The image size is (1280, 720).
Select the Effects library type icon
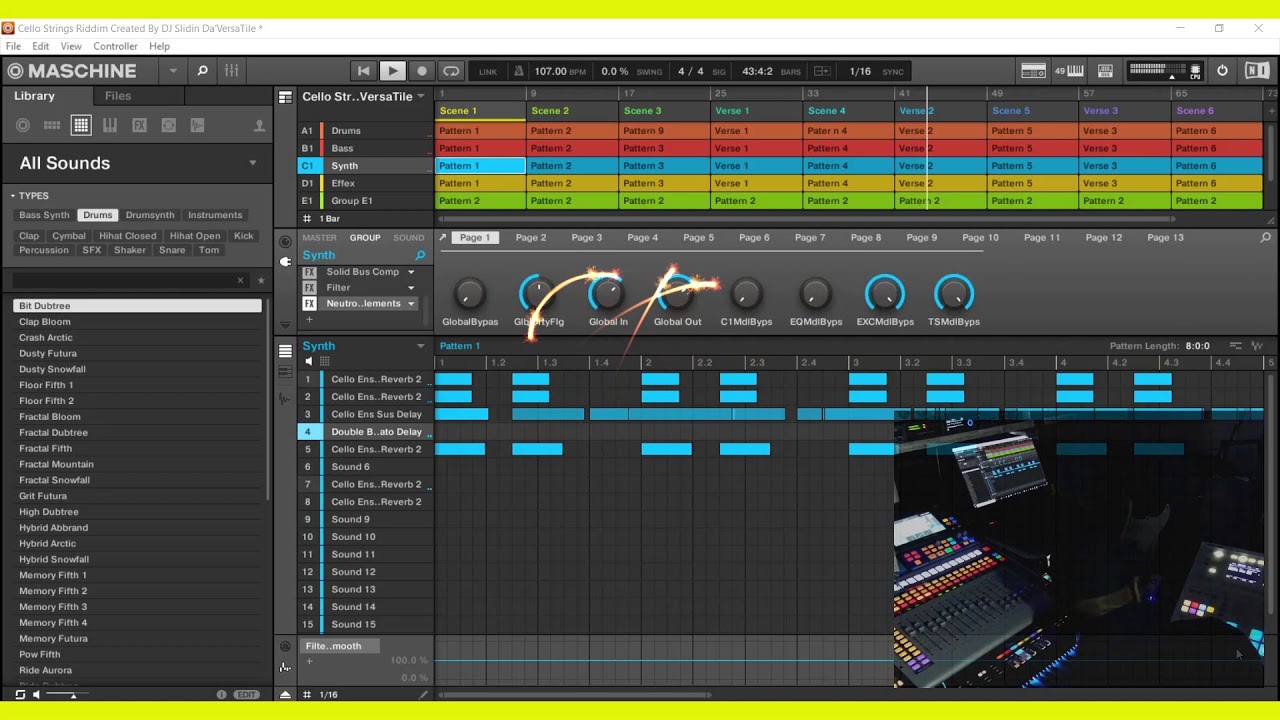point(139,125)
